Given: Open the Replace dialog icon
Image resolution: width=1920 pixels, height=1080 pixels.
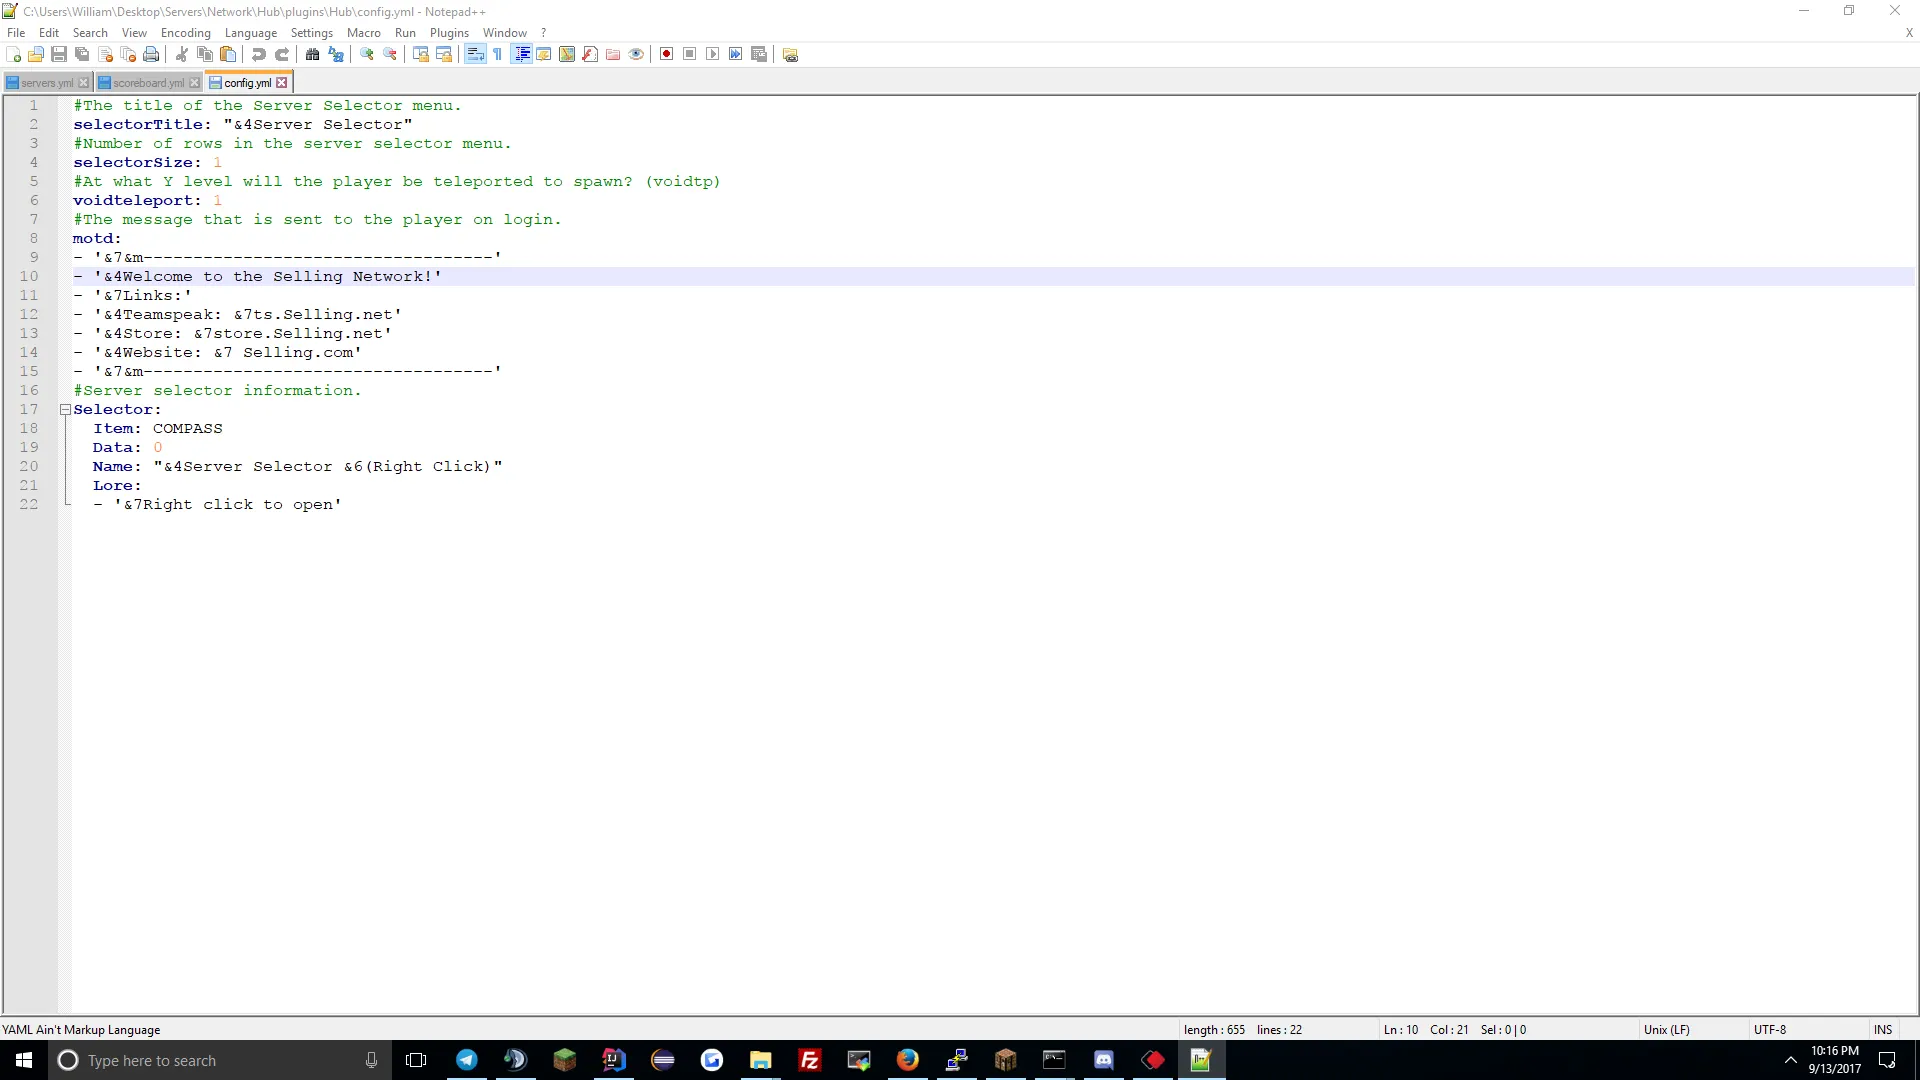Looking at the screenshot, I should tap(336, 54).
